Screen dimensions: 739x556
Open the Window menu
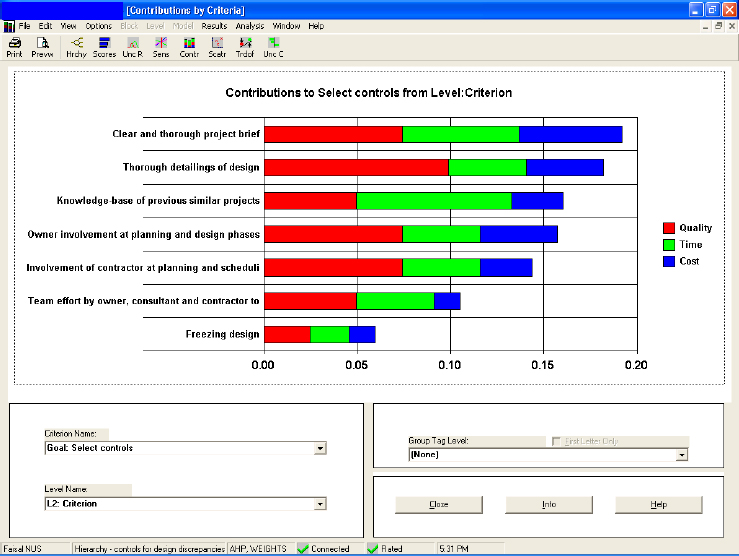pyautogui.click(x=286, y=26)
